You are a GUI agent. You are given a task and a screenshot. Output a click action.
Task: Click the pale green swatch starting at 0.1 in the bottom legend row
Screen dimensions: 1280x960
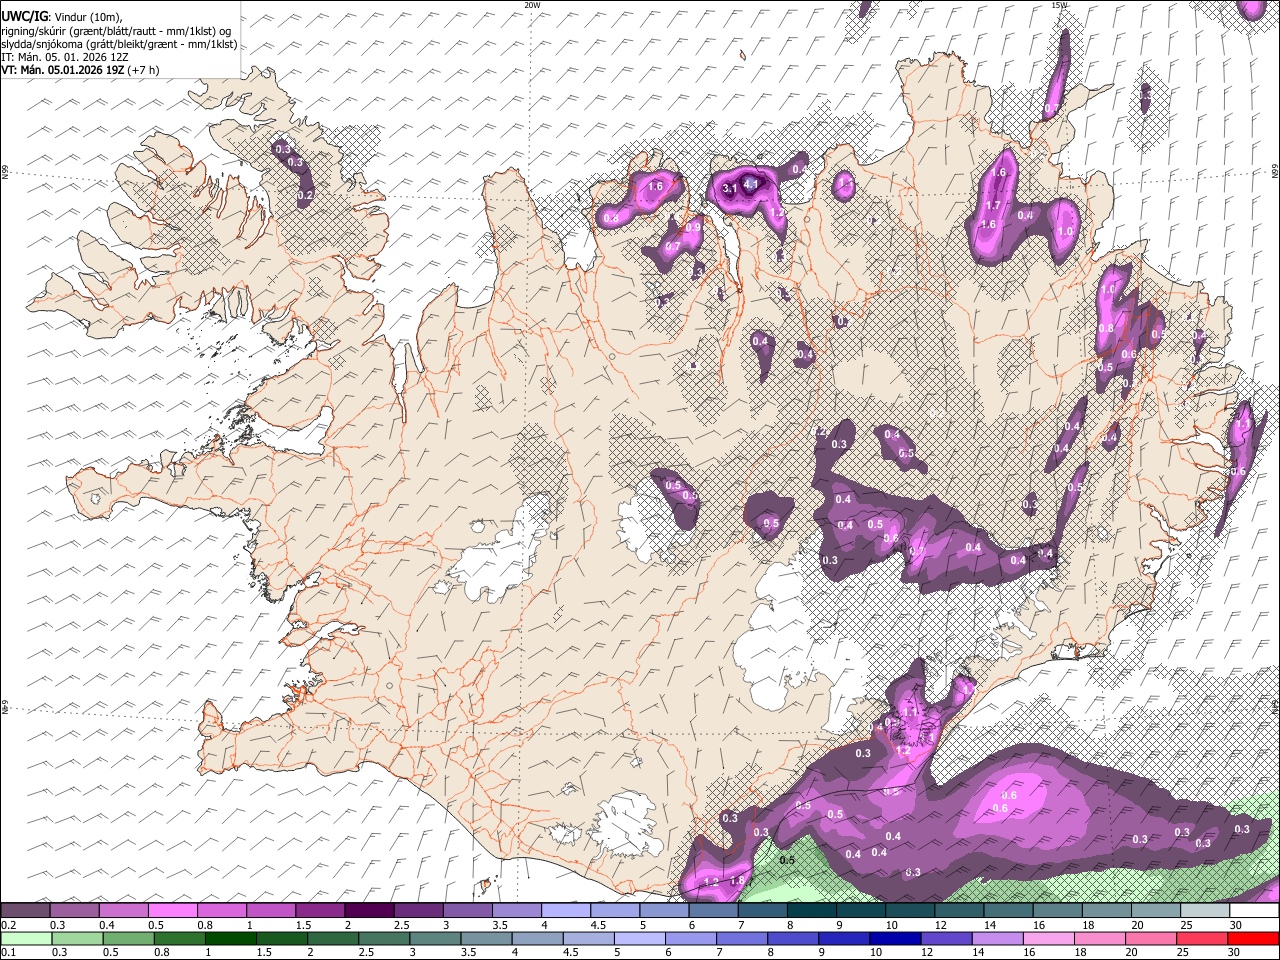[x=27, y=938]
